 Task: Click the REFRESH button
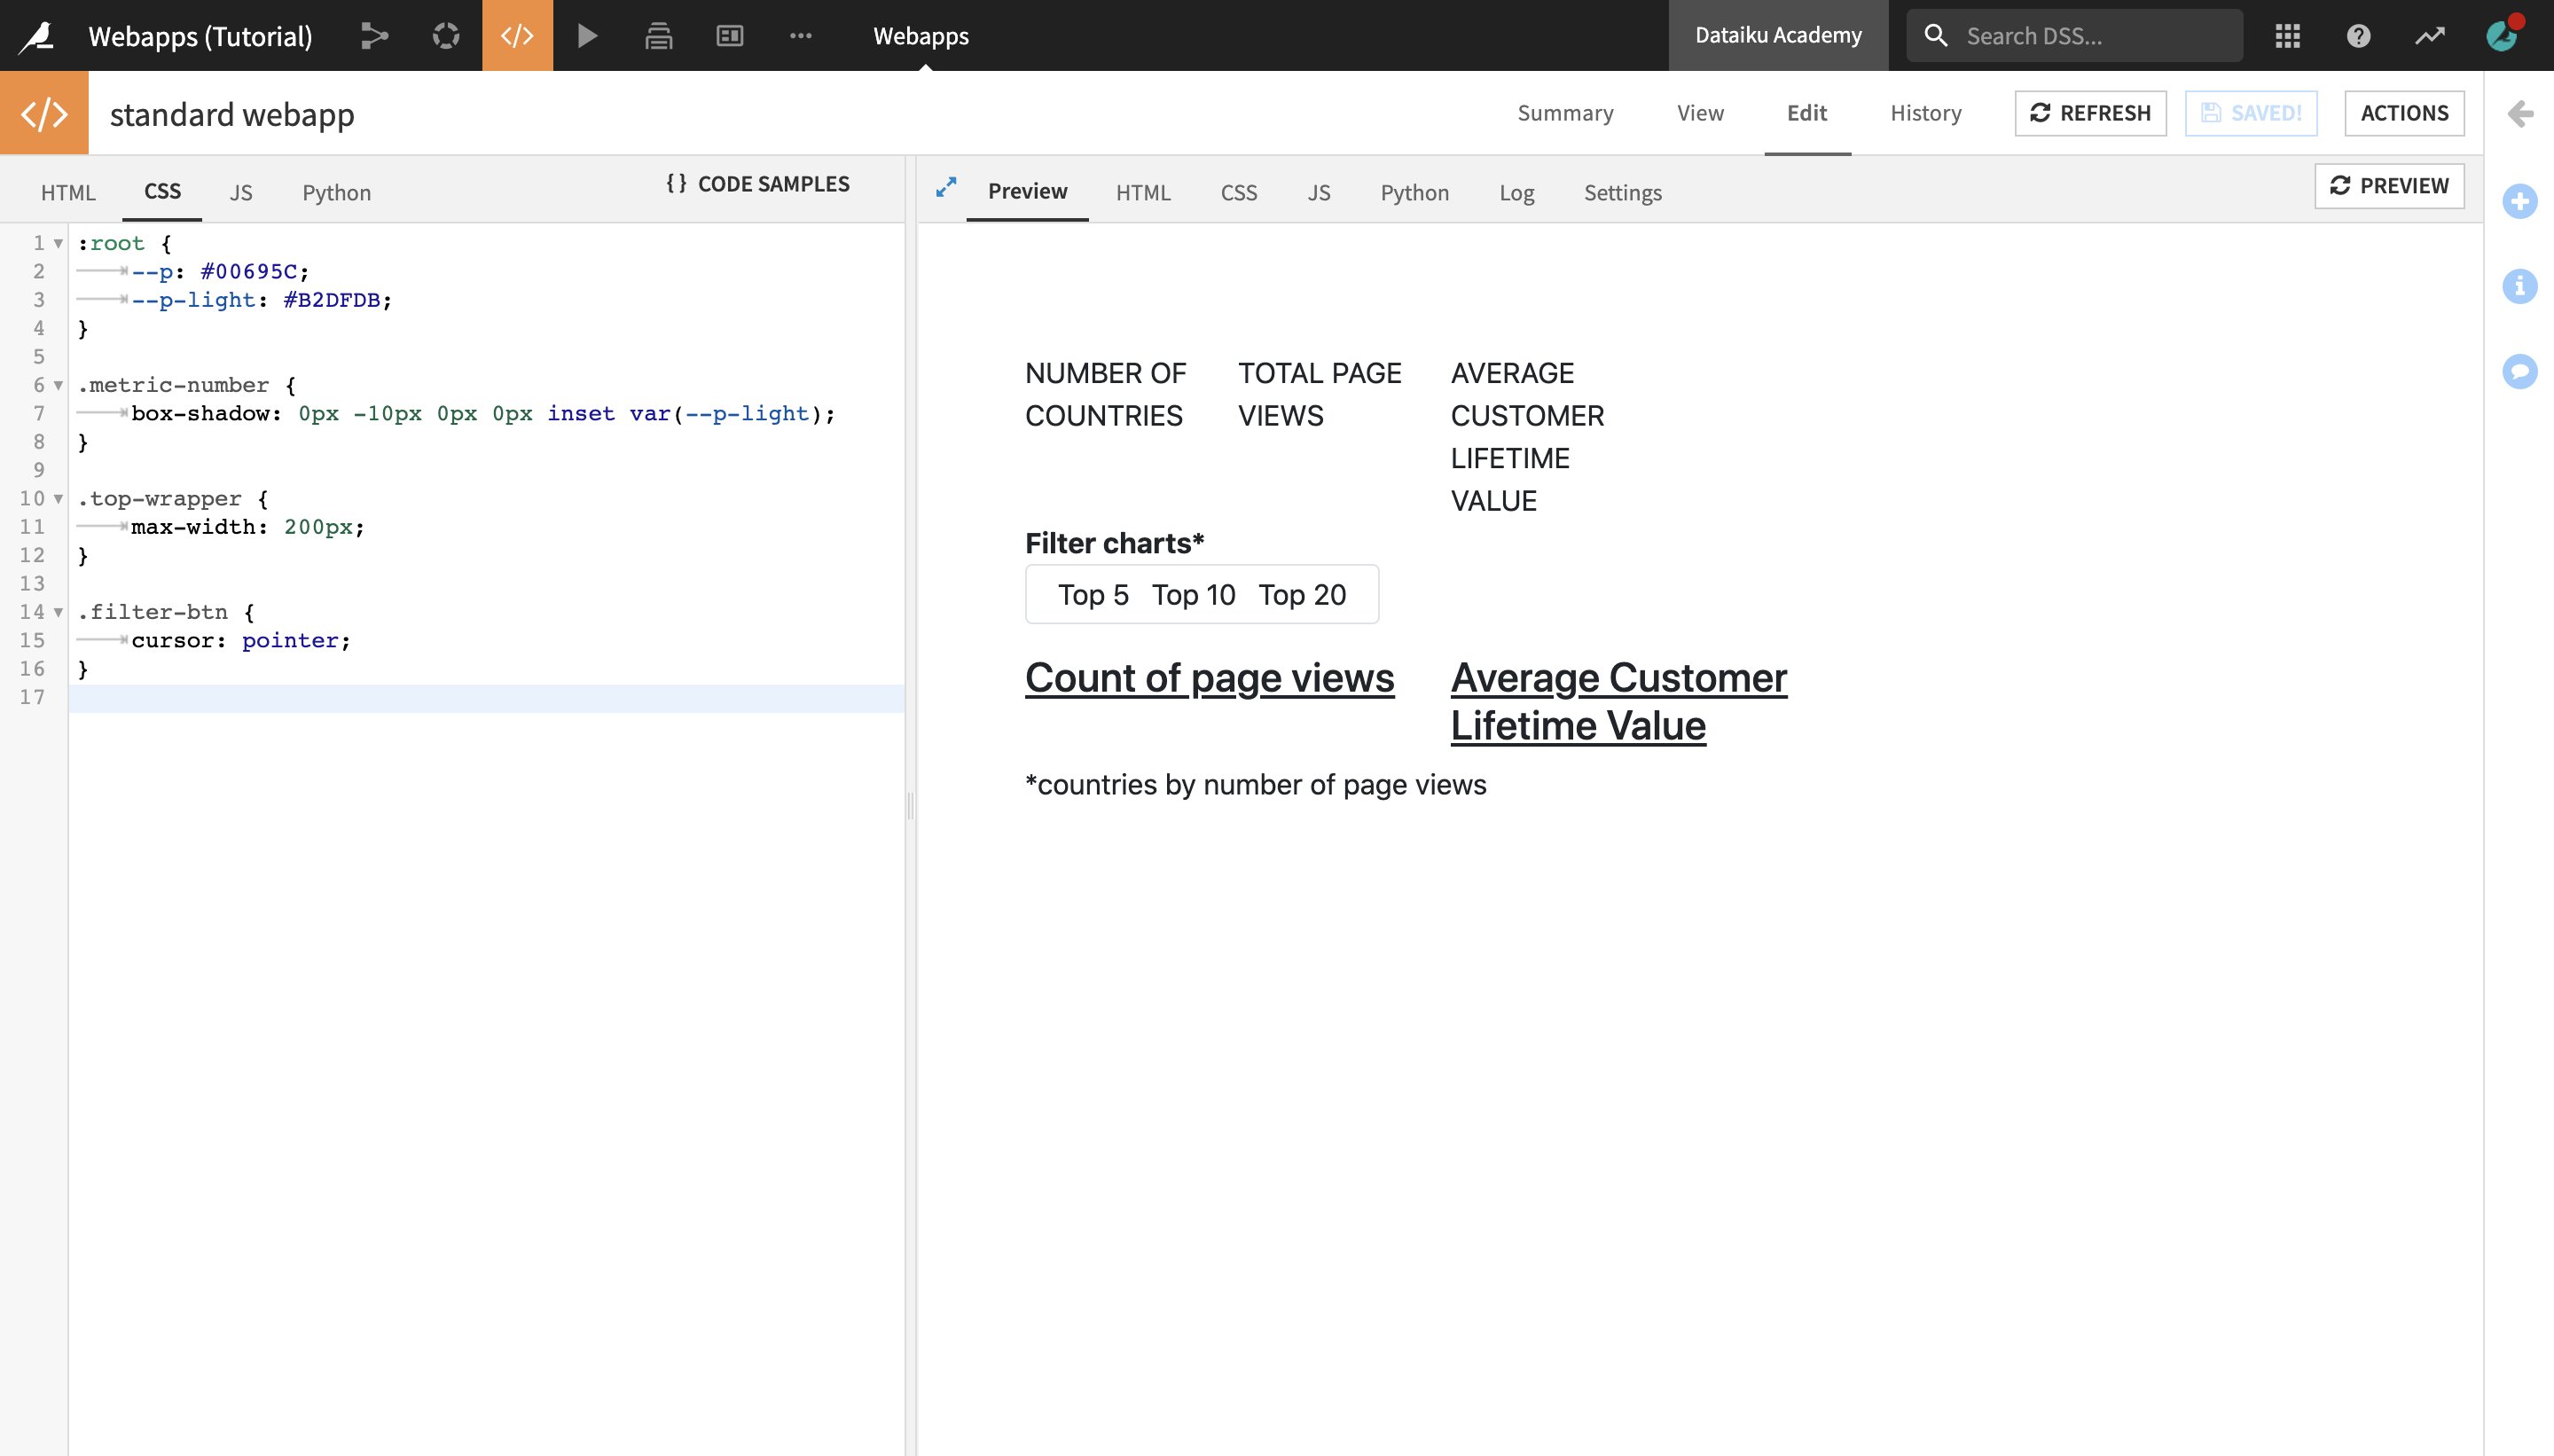[2090, 113]
